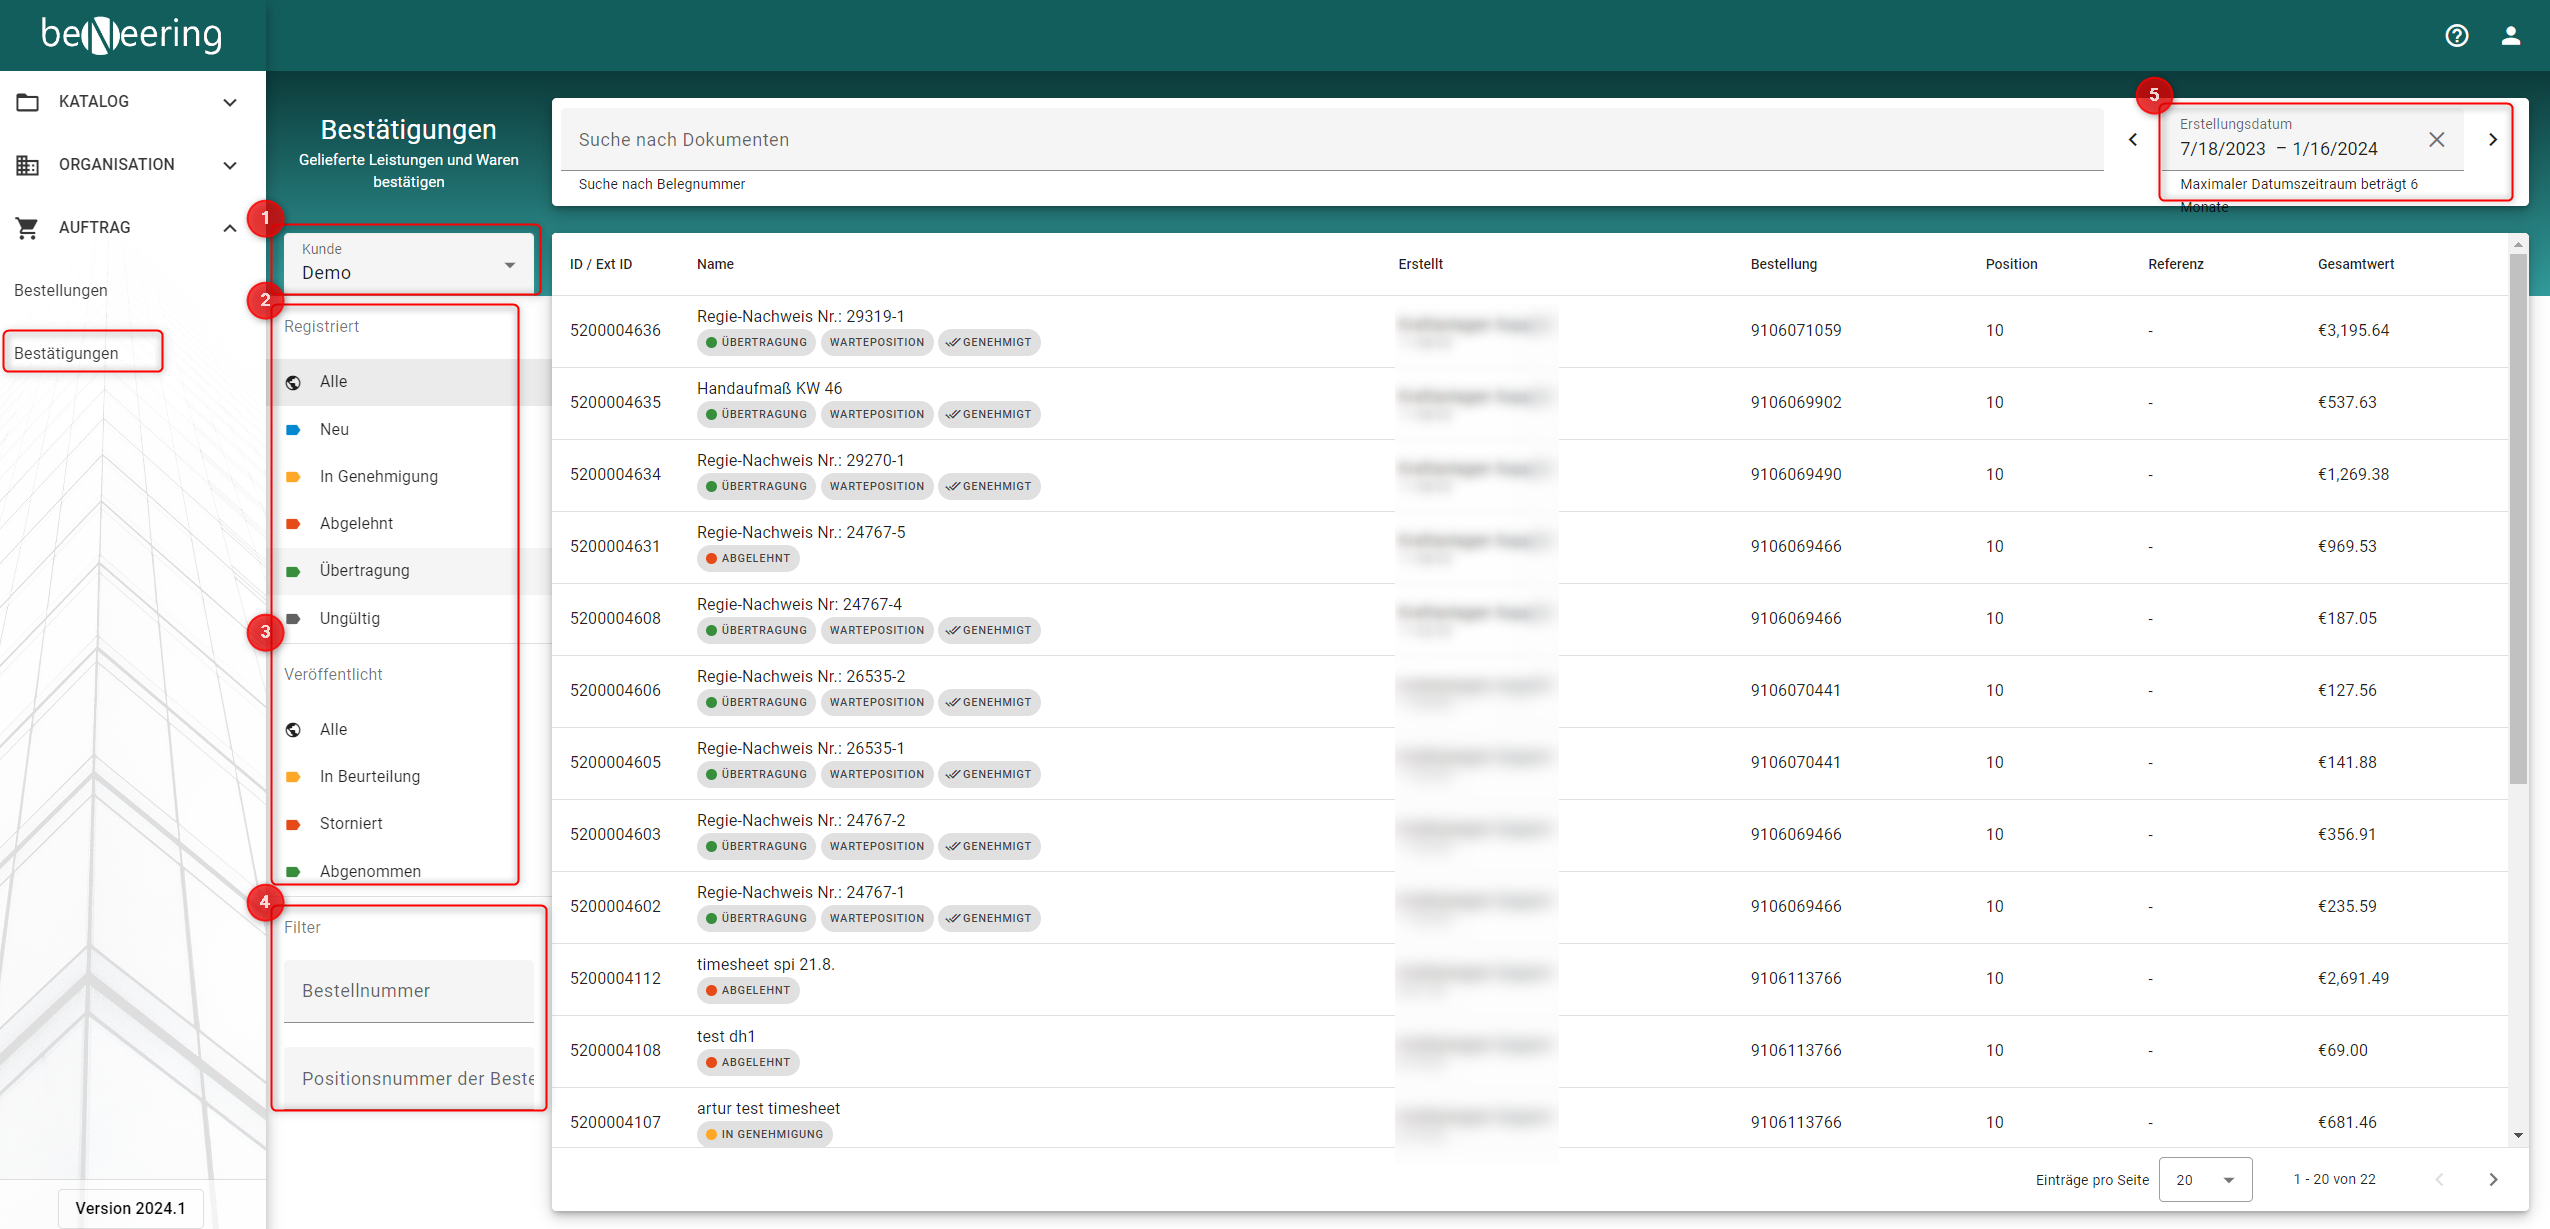The height and width of the screenshot is (1229, 2550).
Task: Go to next results page arrow
Action: click(x=2492, y=1180)
